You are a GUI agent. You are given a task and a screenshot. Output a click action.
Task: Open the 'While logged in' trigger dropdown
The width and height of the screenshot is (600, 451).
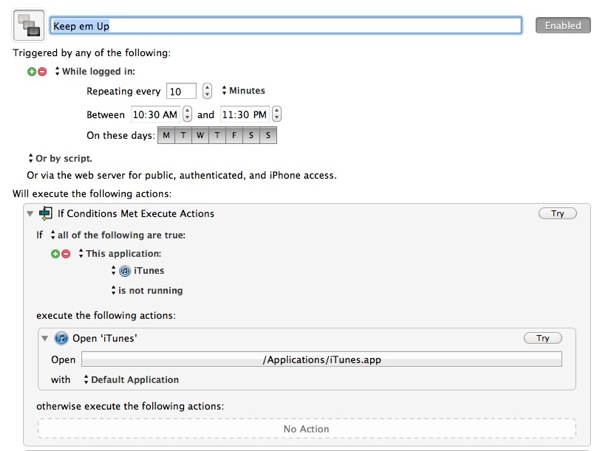click(x=95, y=72)
